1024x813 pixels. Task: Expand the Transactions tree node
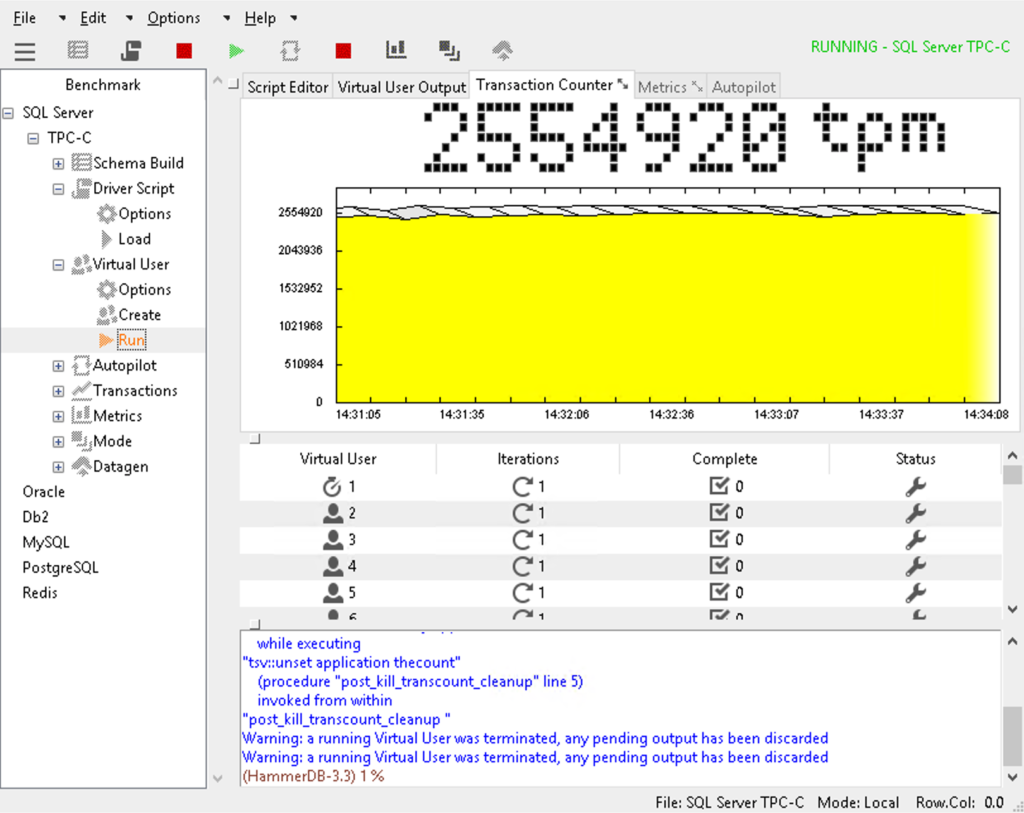(x=58, y=391)
